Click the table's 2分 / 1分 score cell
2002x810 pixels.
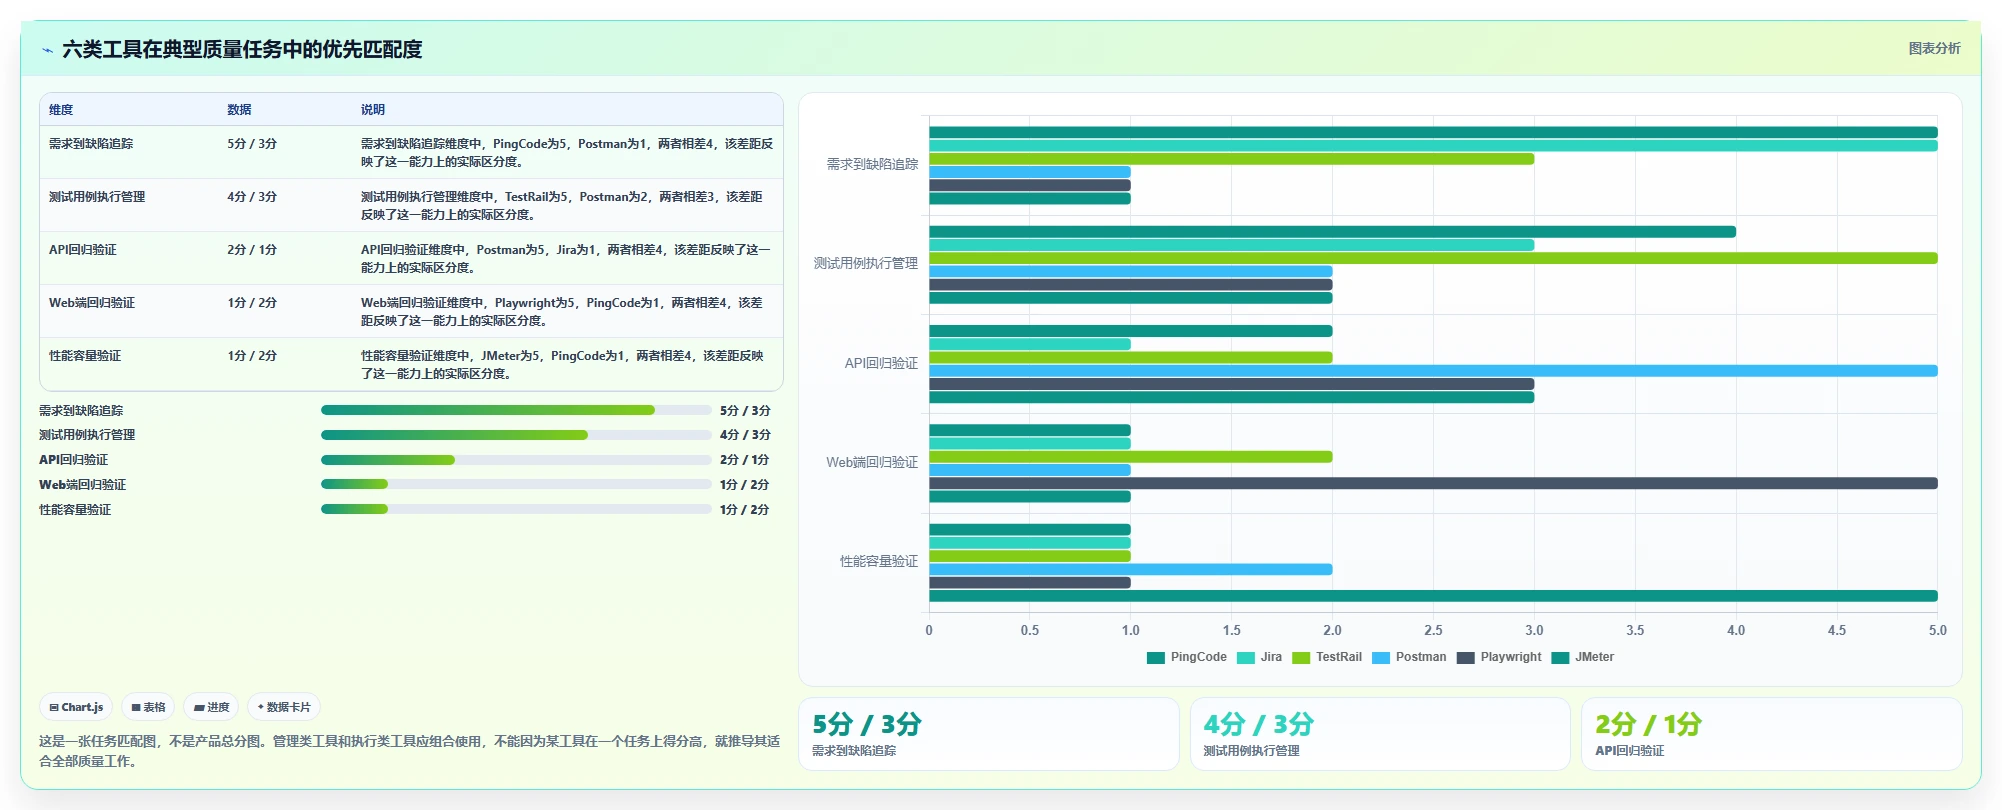252,250
